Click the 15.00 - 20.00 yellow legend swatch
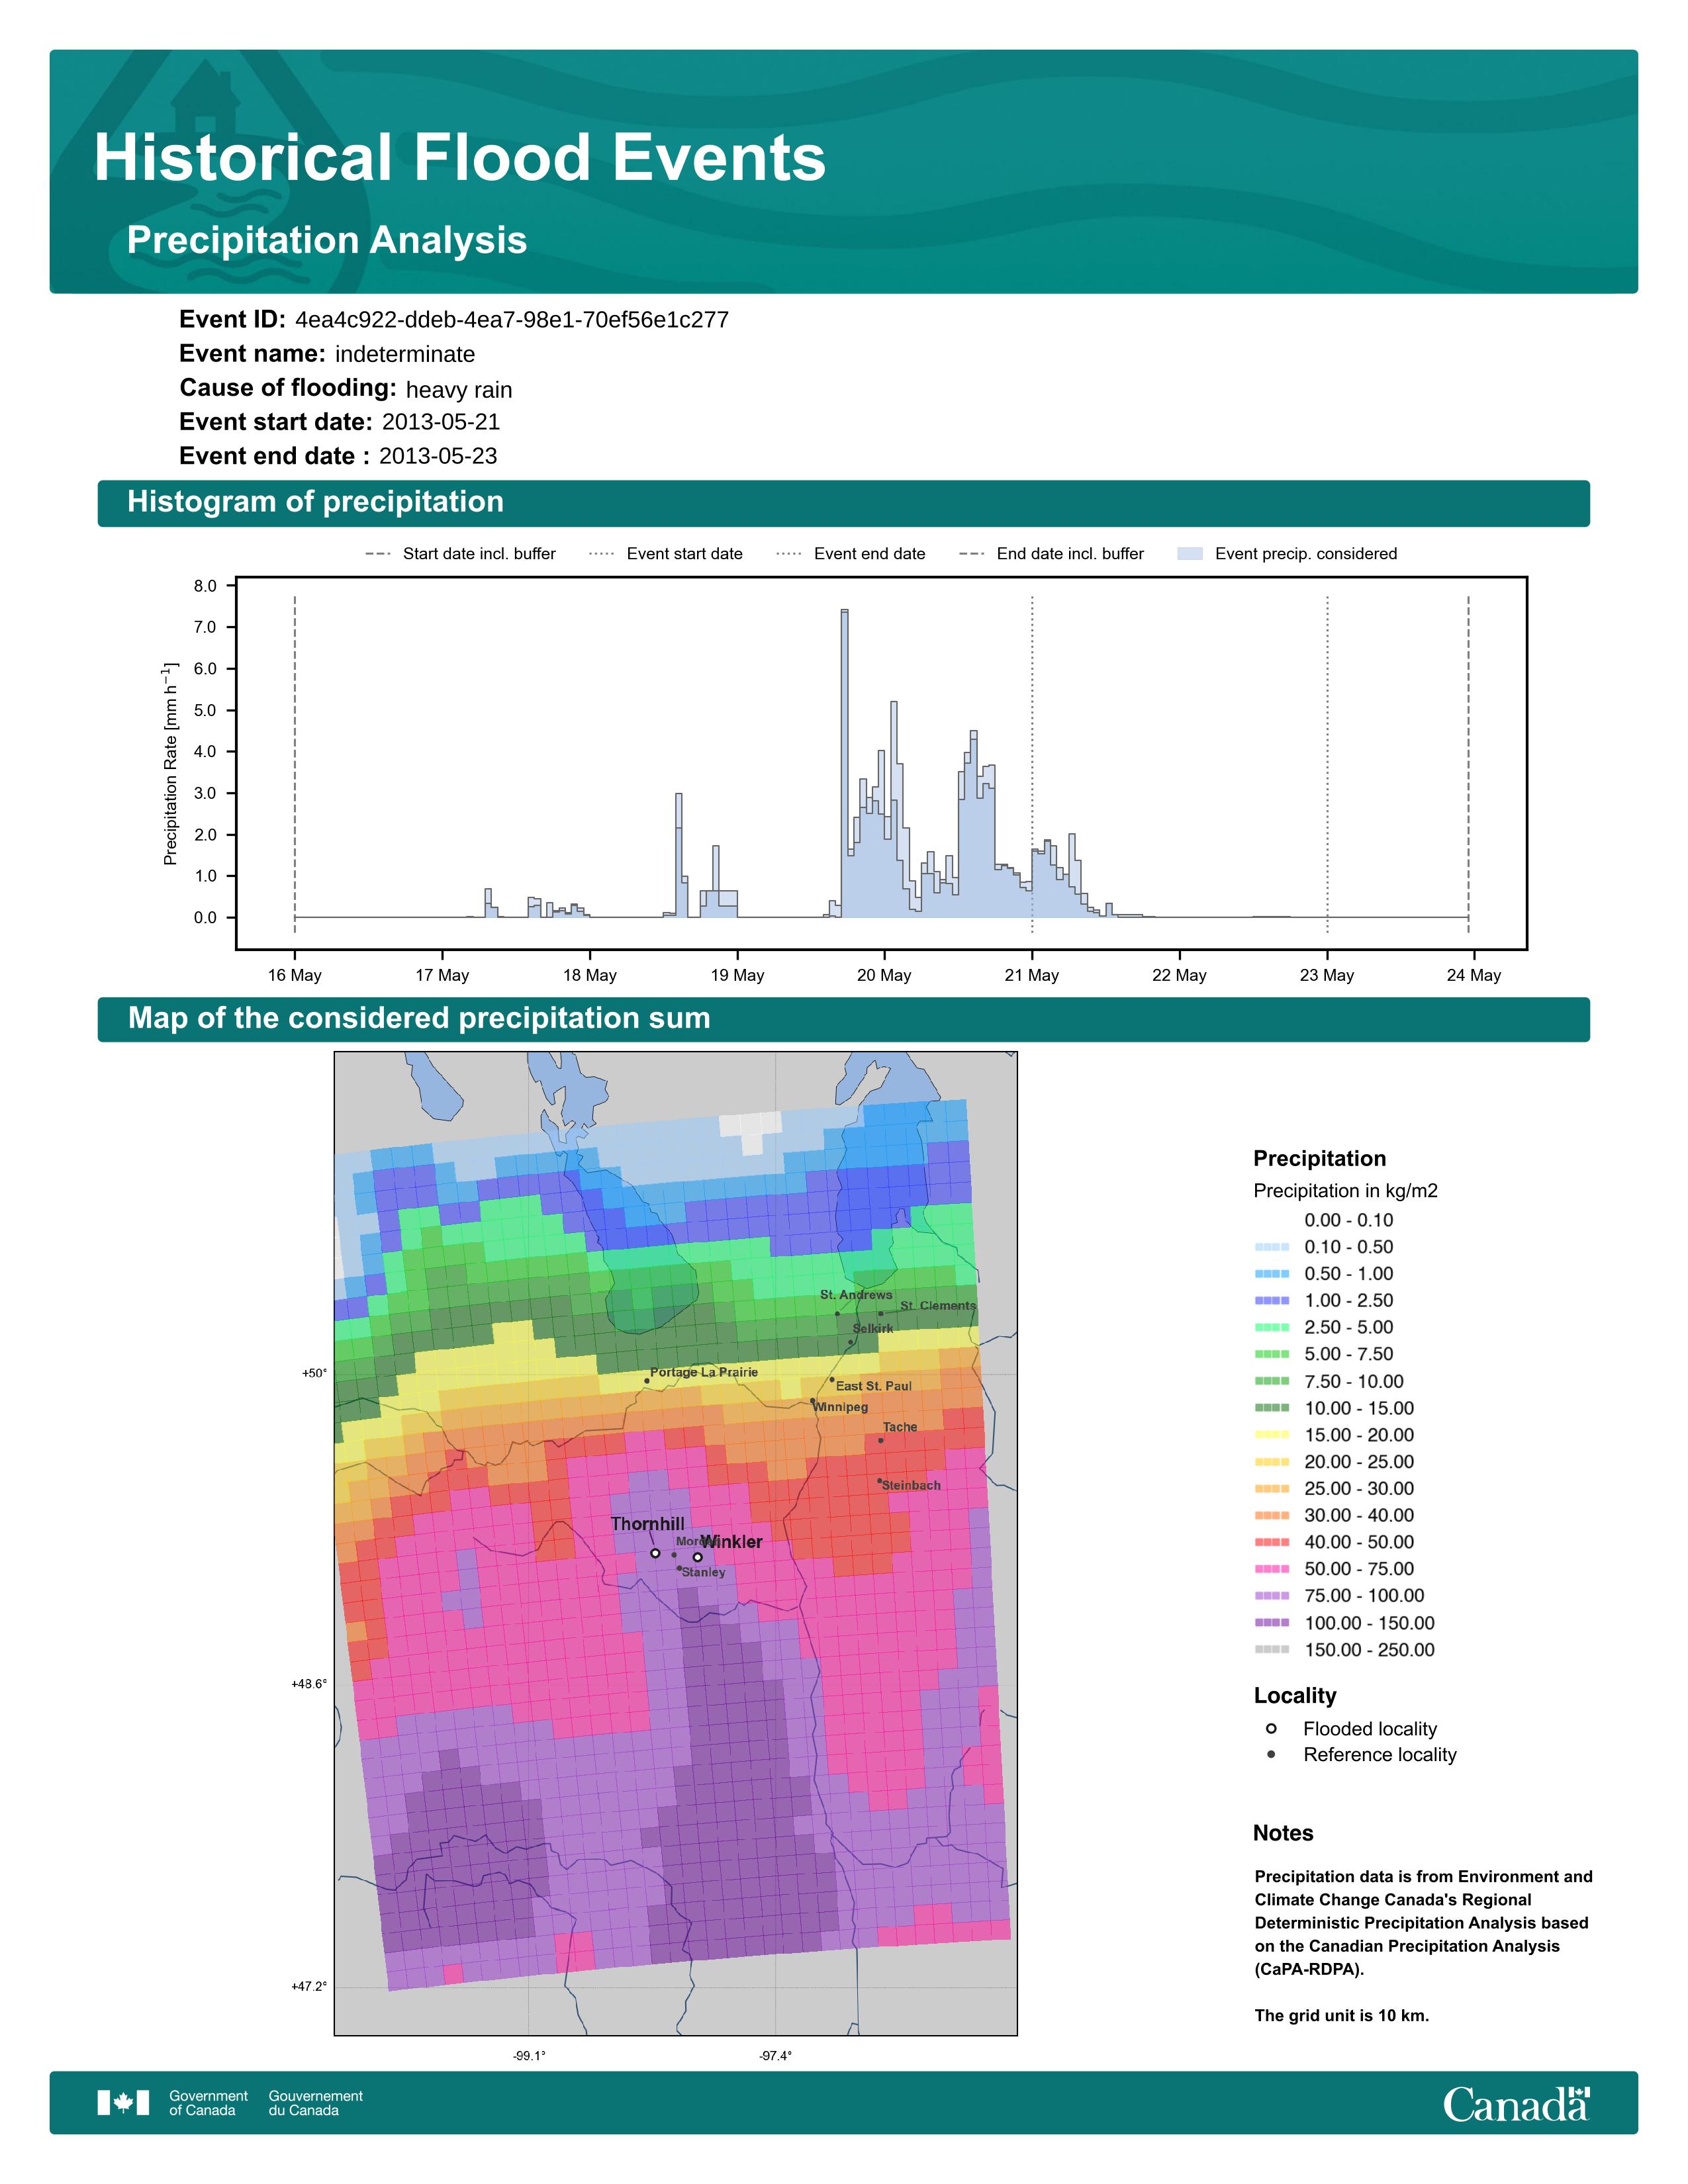This screenshot has height=2184, width=1688. coord(1272,1435)
